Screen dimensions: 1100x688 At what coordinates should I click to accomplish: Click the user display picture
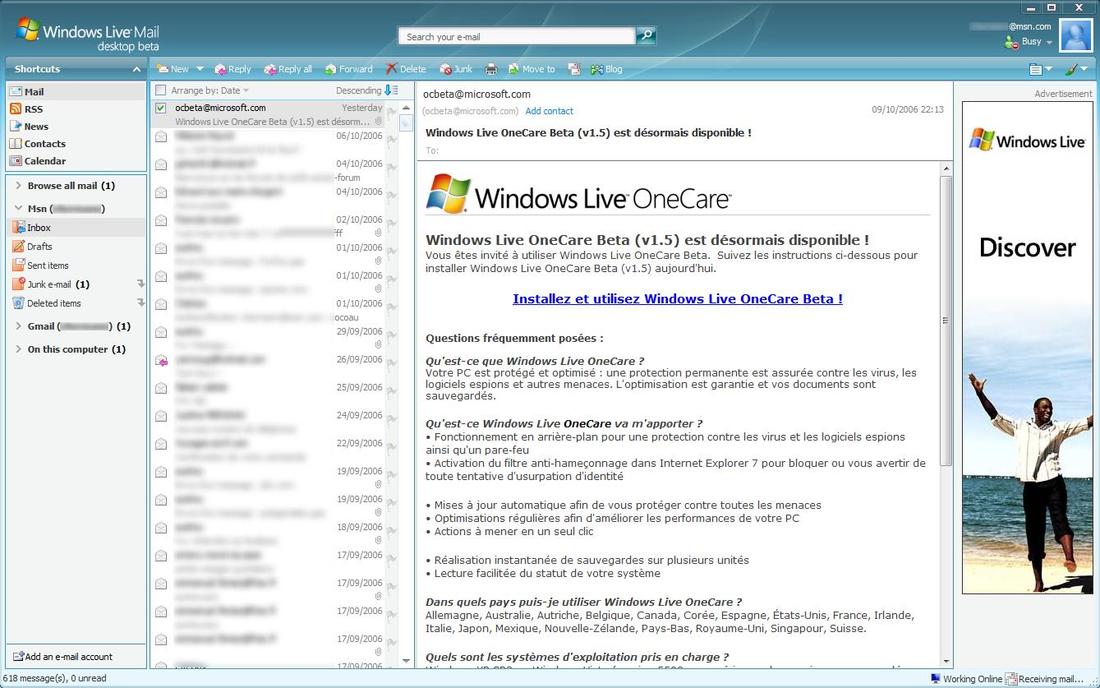pos(1075,36)
